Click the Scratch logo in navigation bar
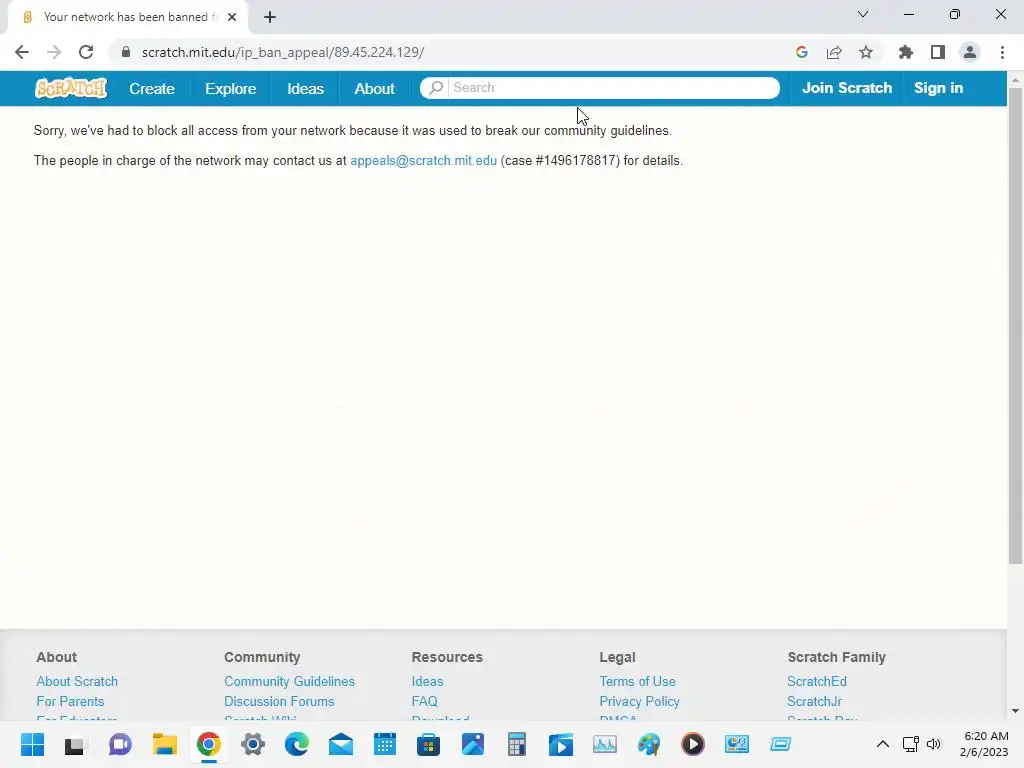 pos(71,88)
